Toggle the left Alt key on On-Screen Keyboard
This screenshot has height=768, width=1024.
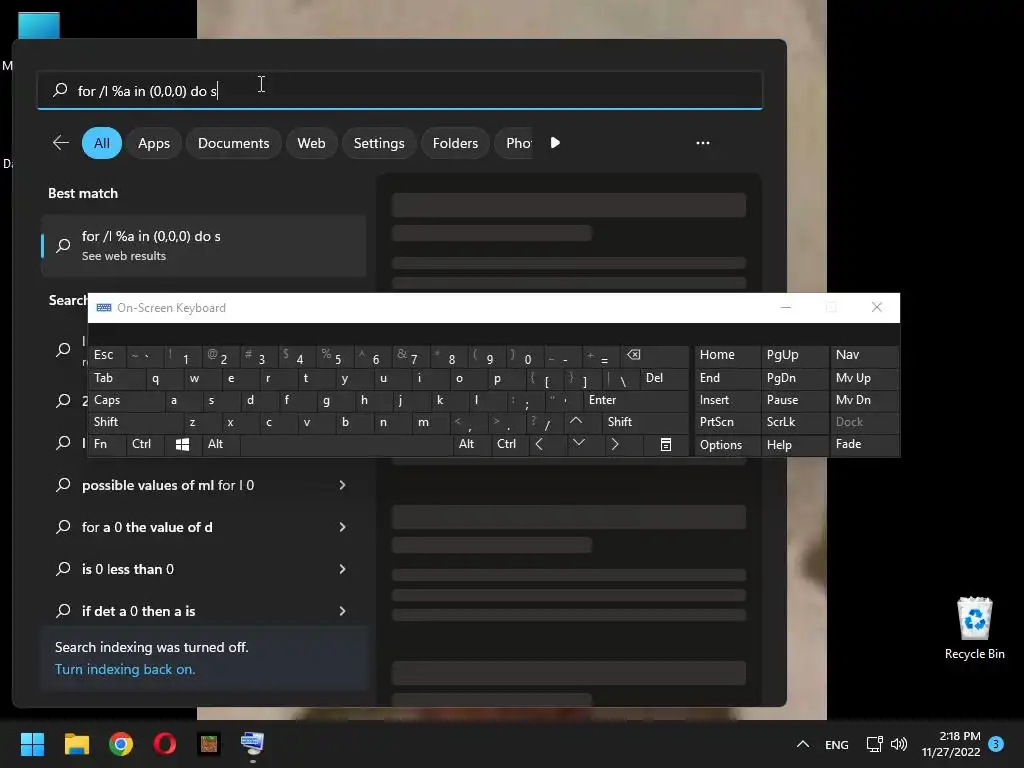coord(221,445)
